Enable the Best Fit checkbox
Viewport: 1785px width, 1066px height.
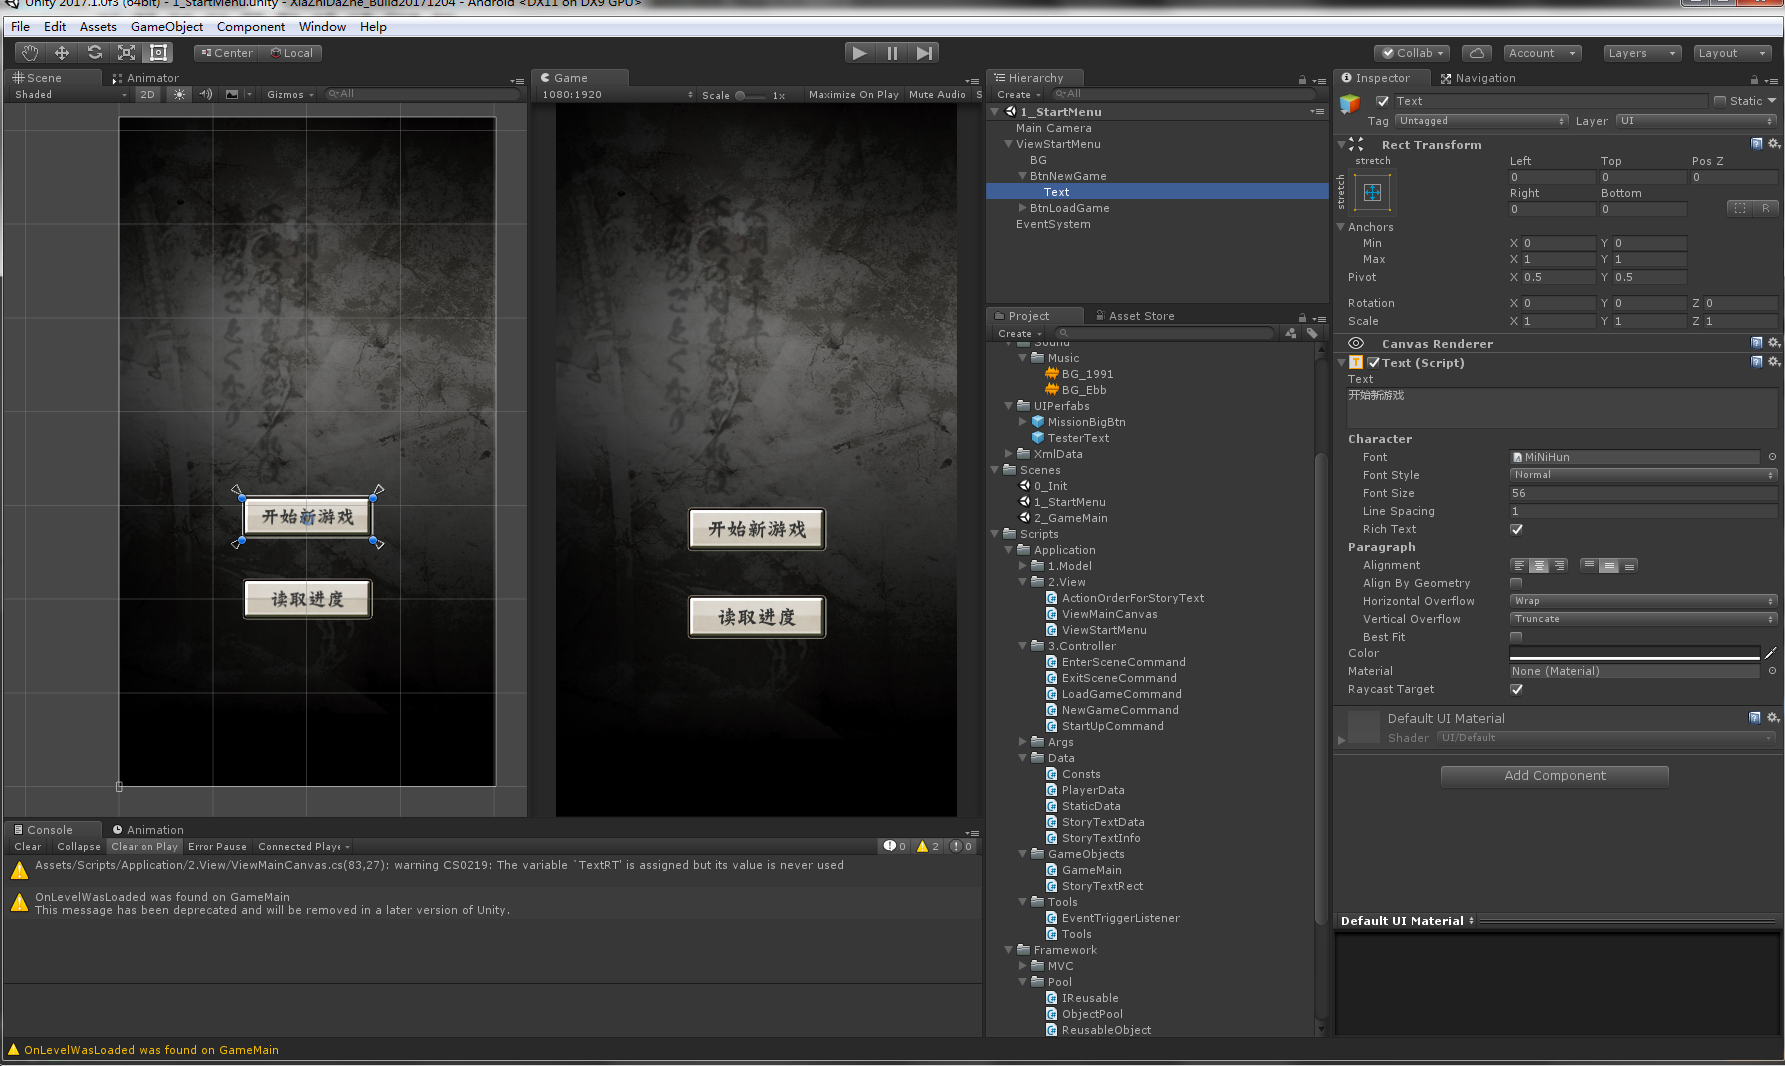(x=1516, y=637)
